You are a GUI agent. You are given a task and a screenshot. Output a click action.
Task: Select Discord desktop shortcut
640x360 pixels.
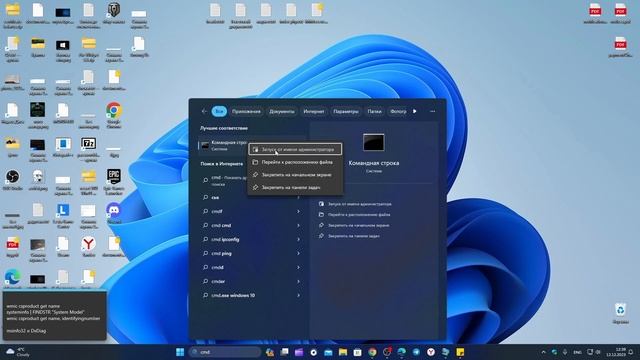tap(113, 213)
